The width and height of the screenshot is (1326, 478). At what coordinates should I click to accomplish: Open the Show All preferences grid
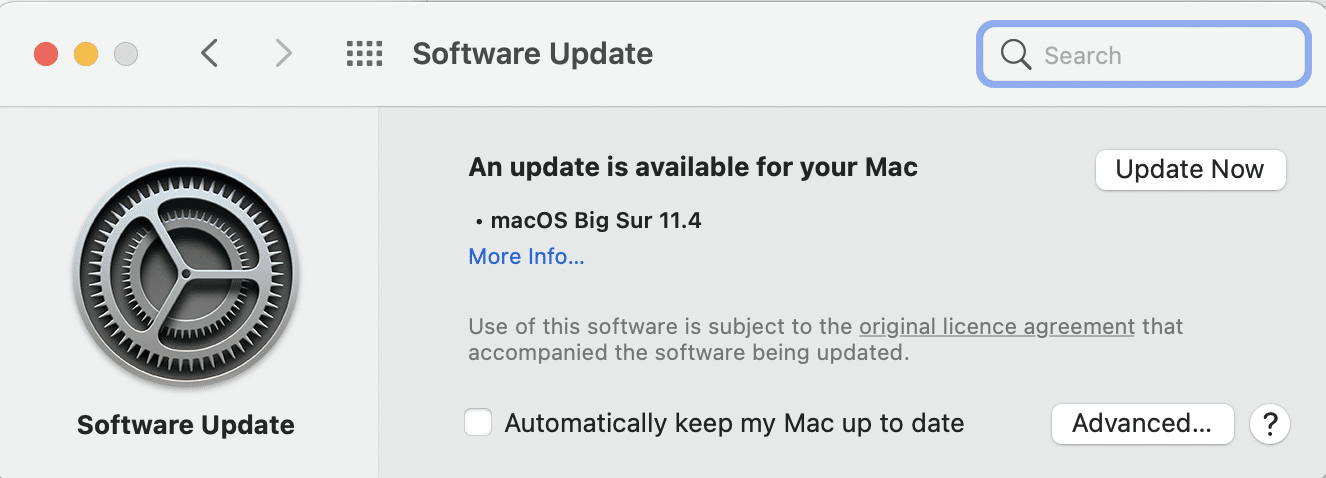pyautogui.click(x=365, y=54)
